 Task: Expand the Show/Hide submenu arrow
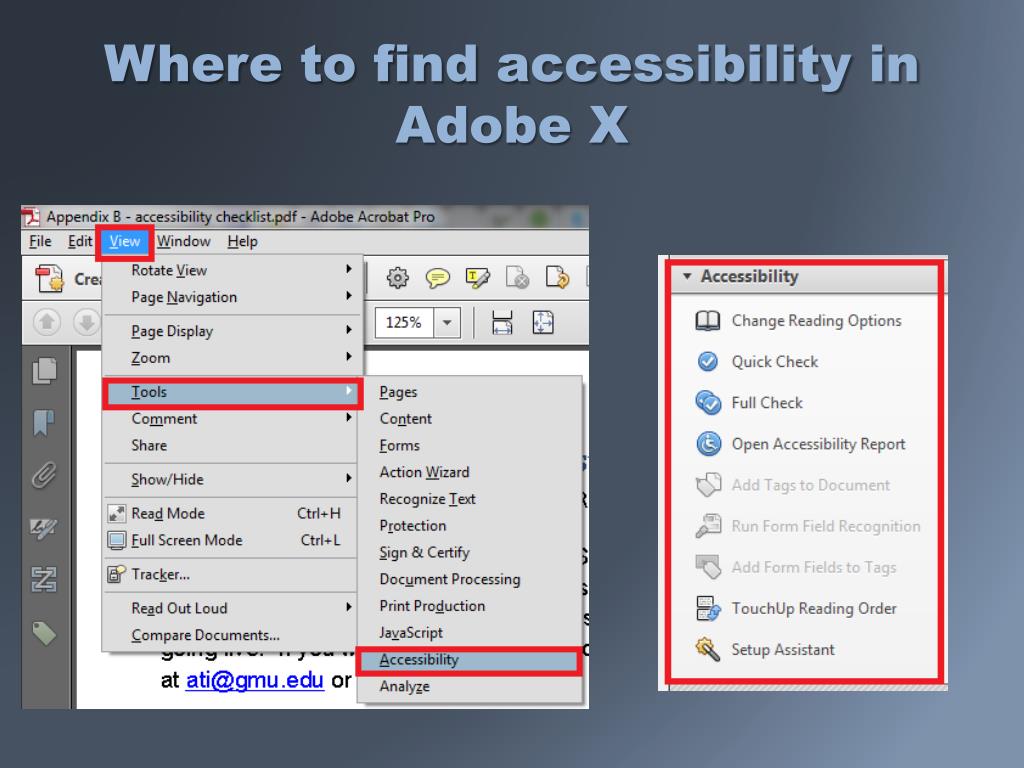[x=349, y=478]
